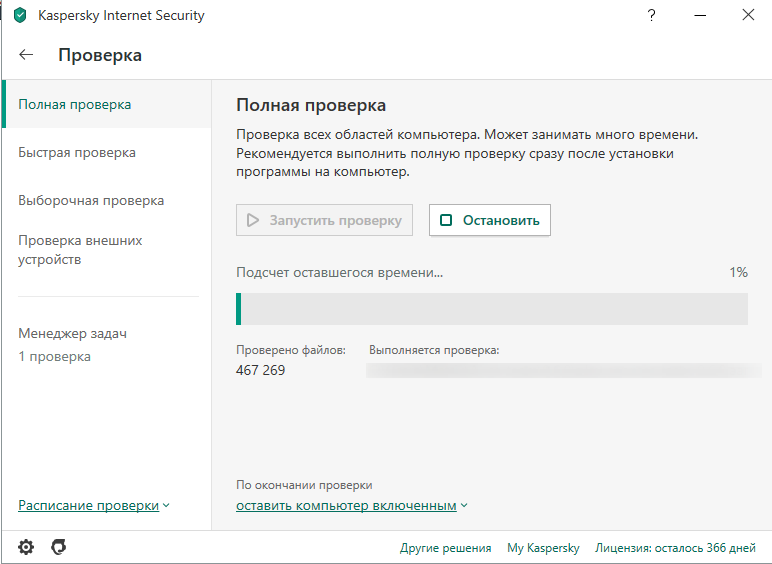Close the Kaspersky Internet Security window

(x=748, y=15)
